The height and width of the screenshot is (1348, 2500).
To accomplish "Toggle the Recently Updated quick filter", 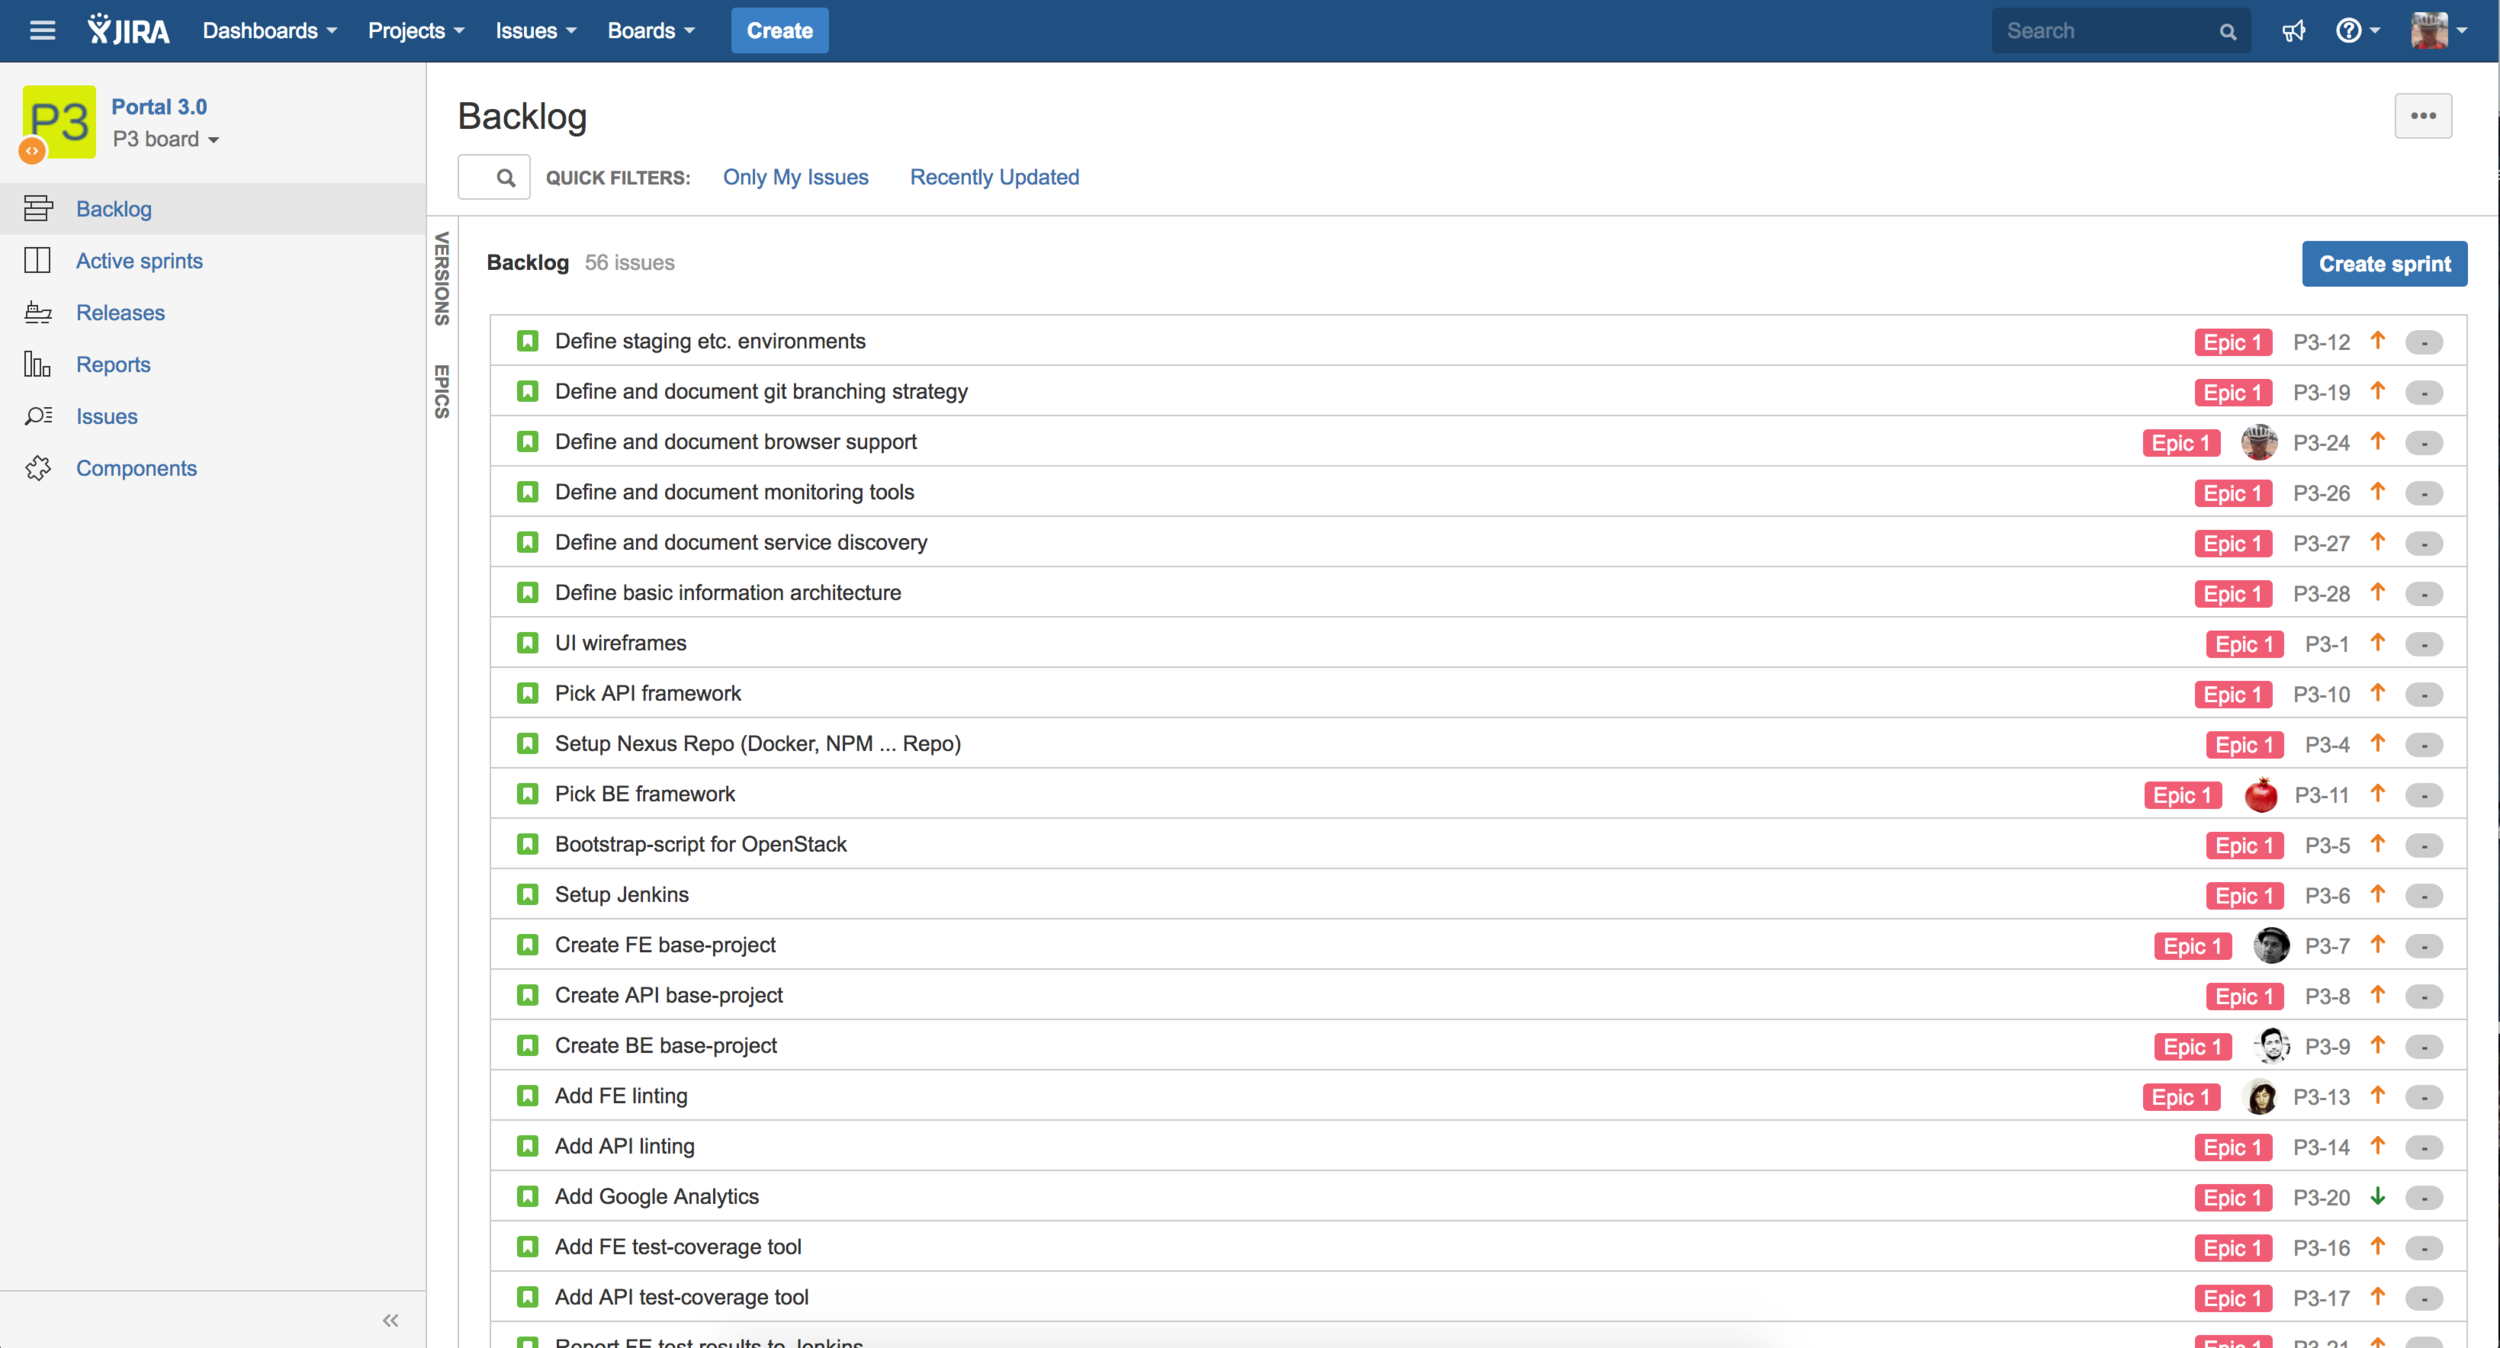I will 994,177.
